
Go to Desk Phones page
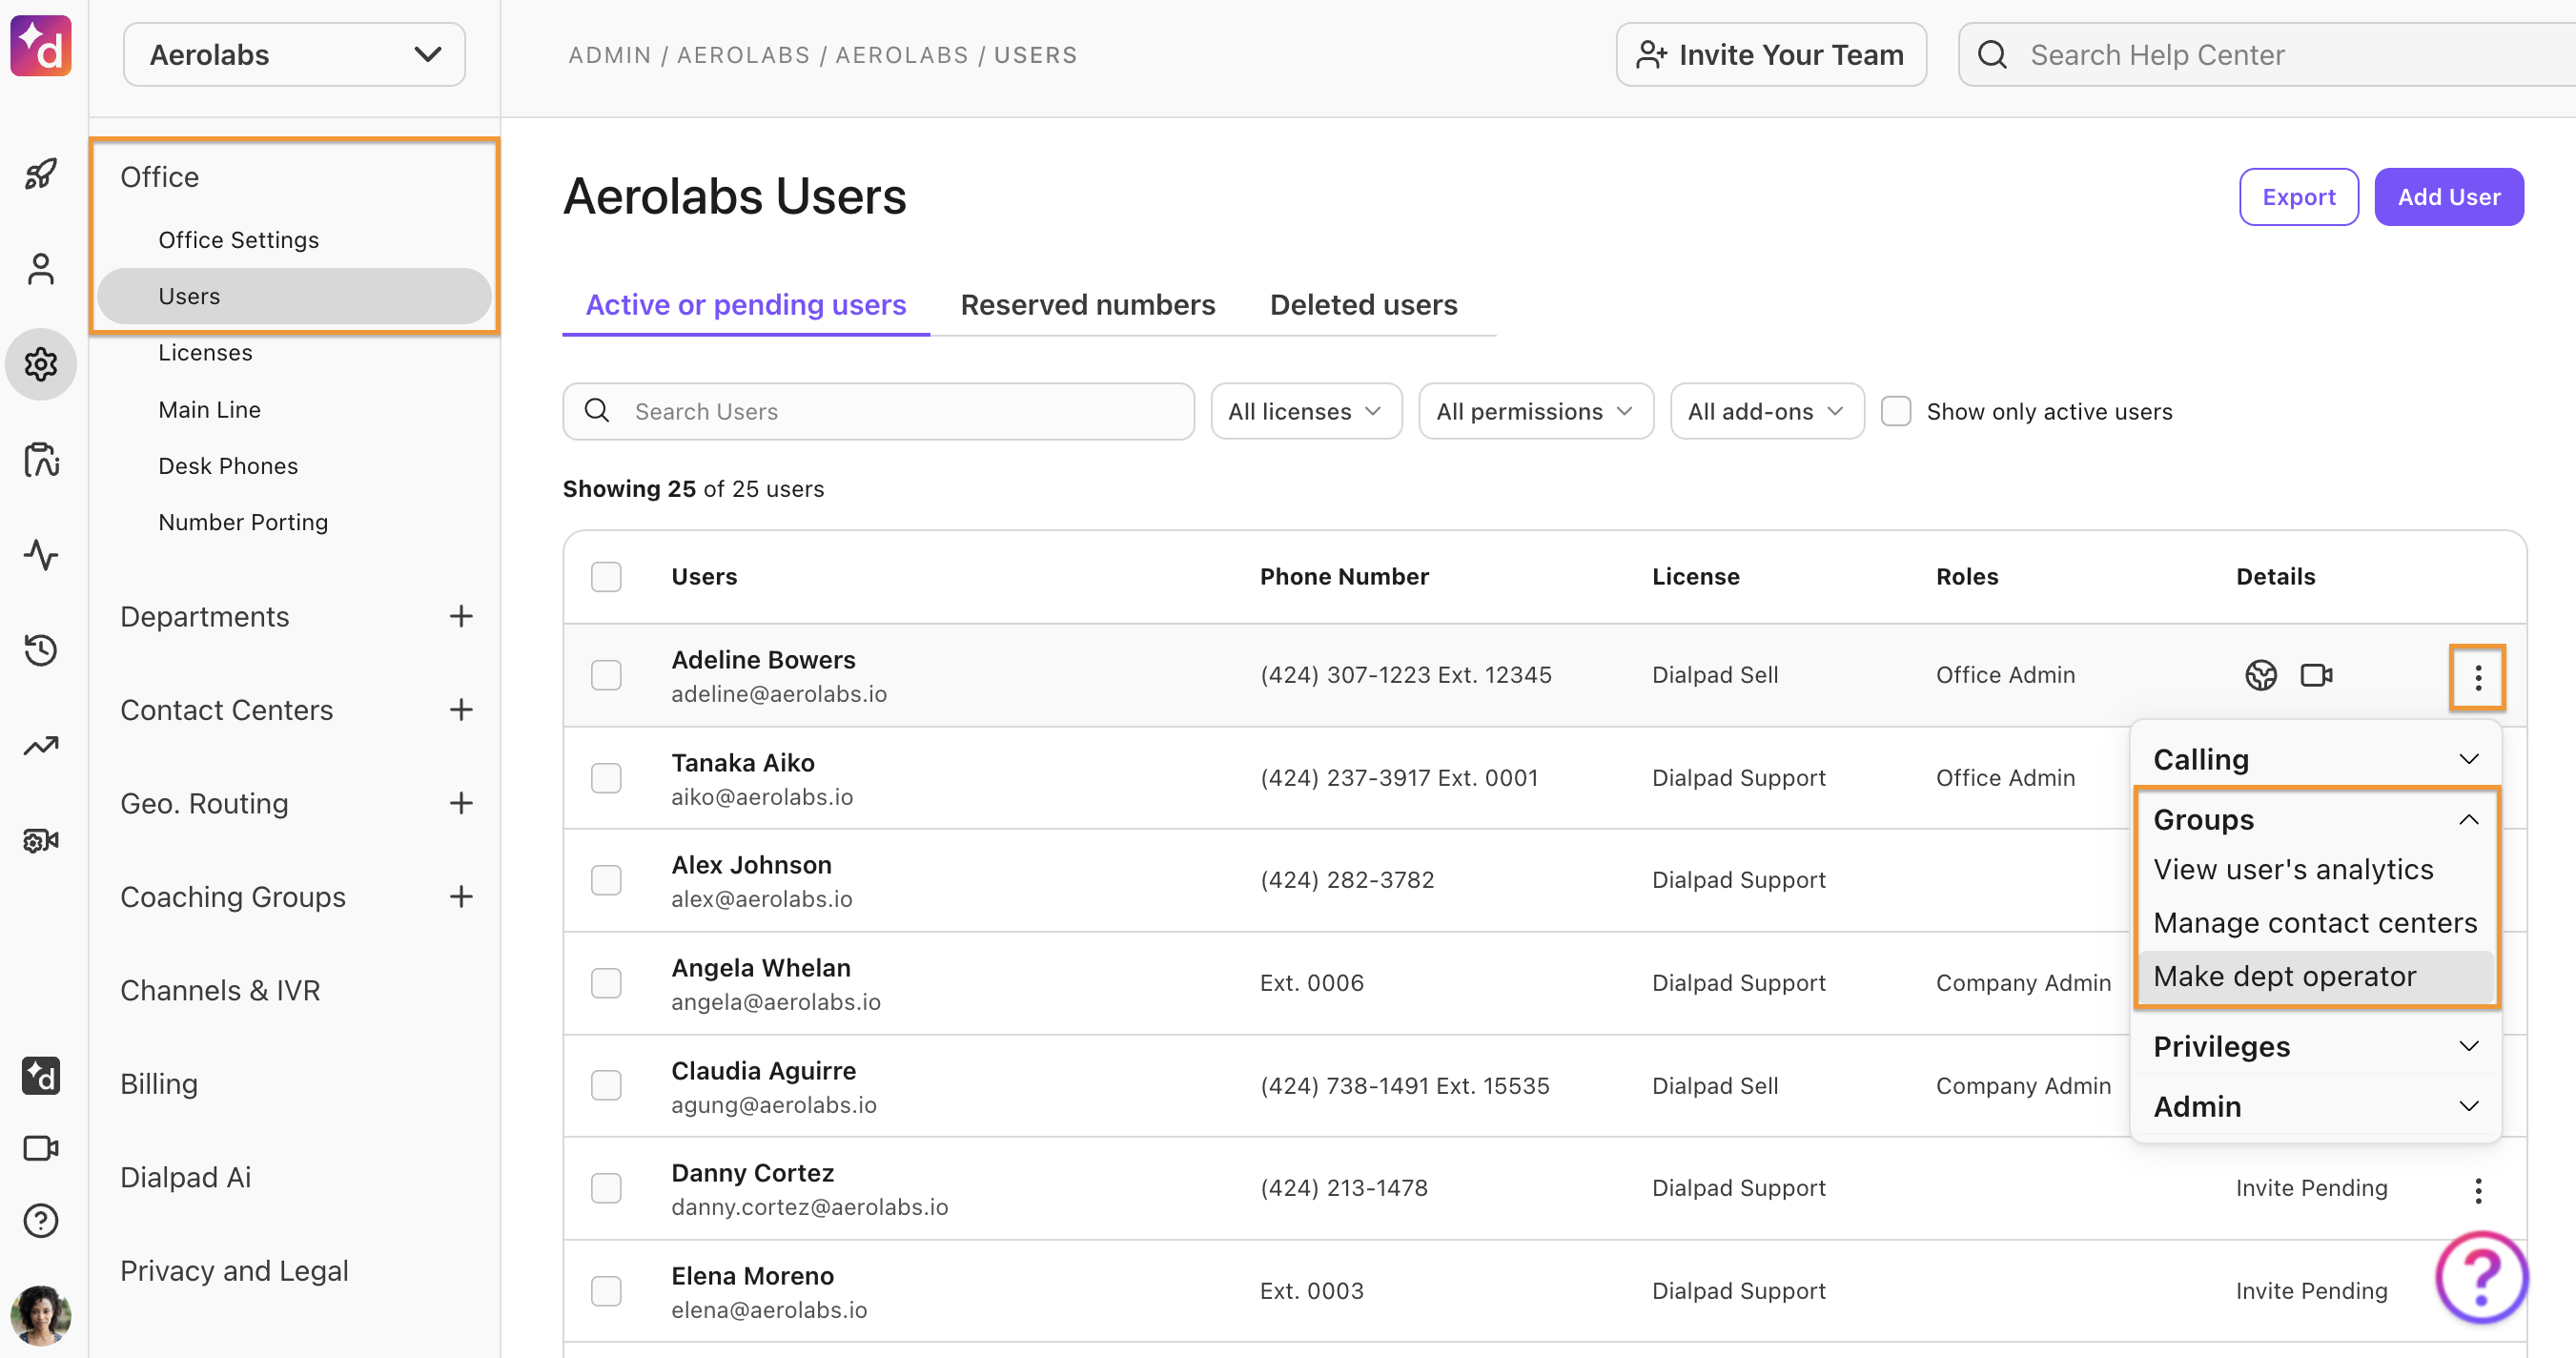click(x=228, y=466)
